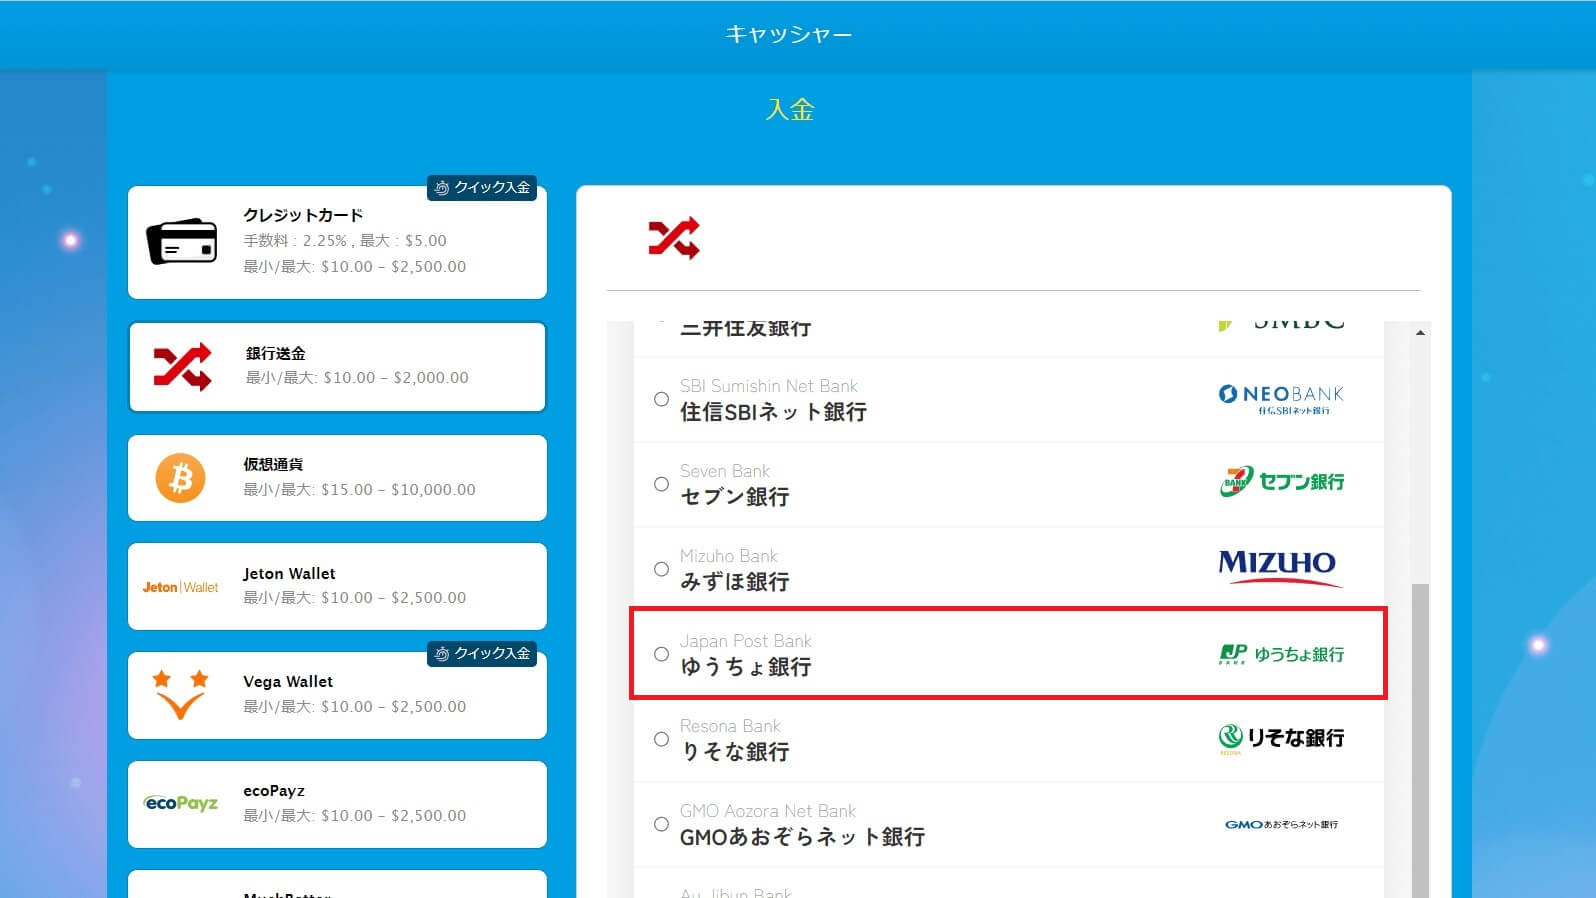
Task: Click the Resona Bank logo
Action: coord(1281,738)
